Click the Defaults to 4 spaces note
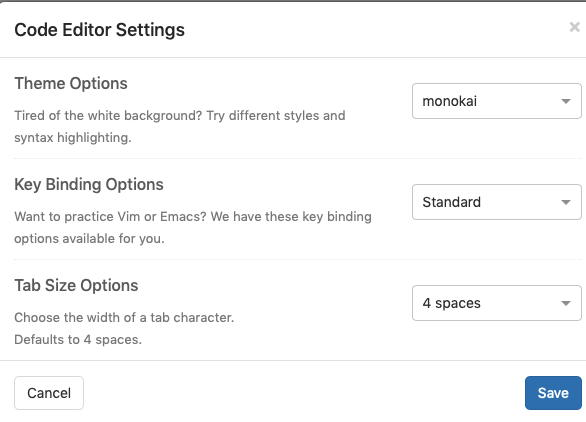This screenshot has height=422, width=586. pyautogui.click(x=78, y=339)
